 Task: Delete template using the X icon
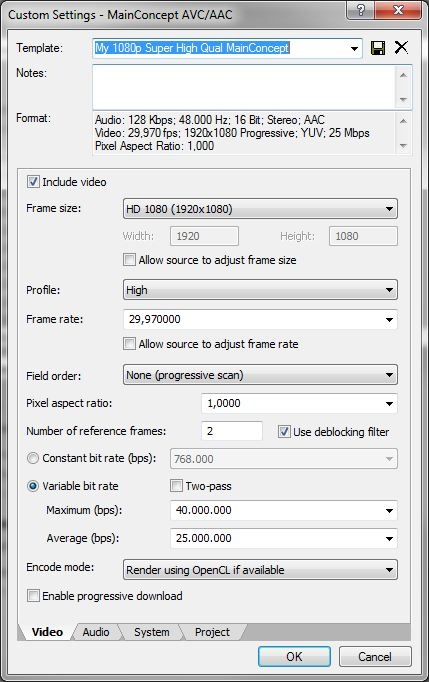pyautogui.click(x=401, y=47)
